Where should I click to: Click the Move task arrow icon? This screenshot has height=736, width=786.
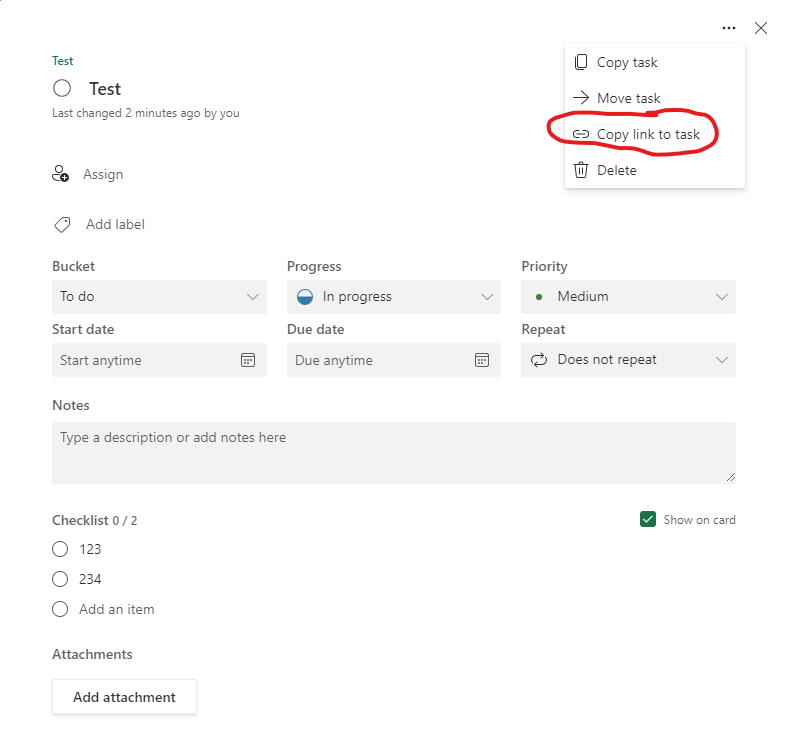pos(580,98)
